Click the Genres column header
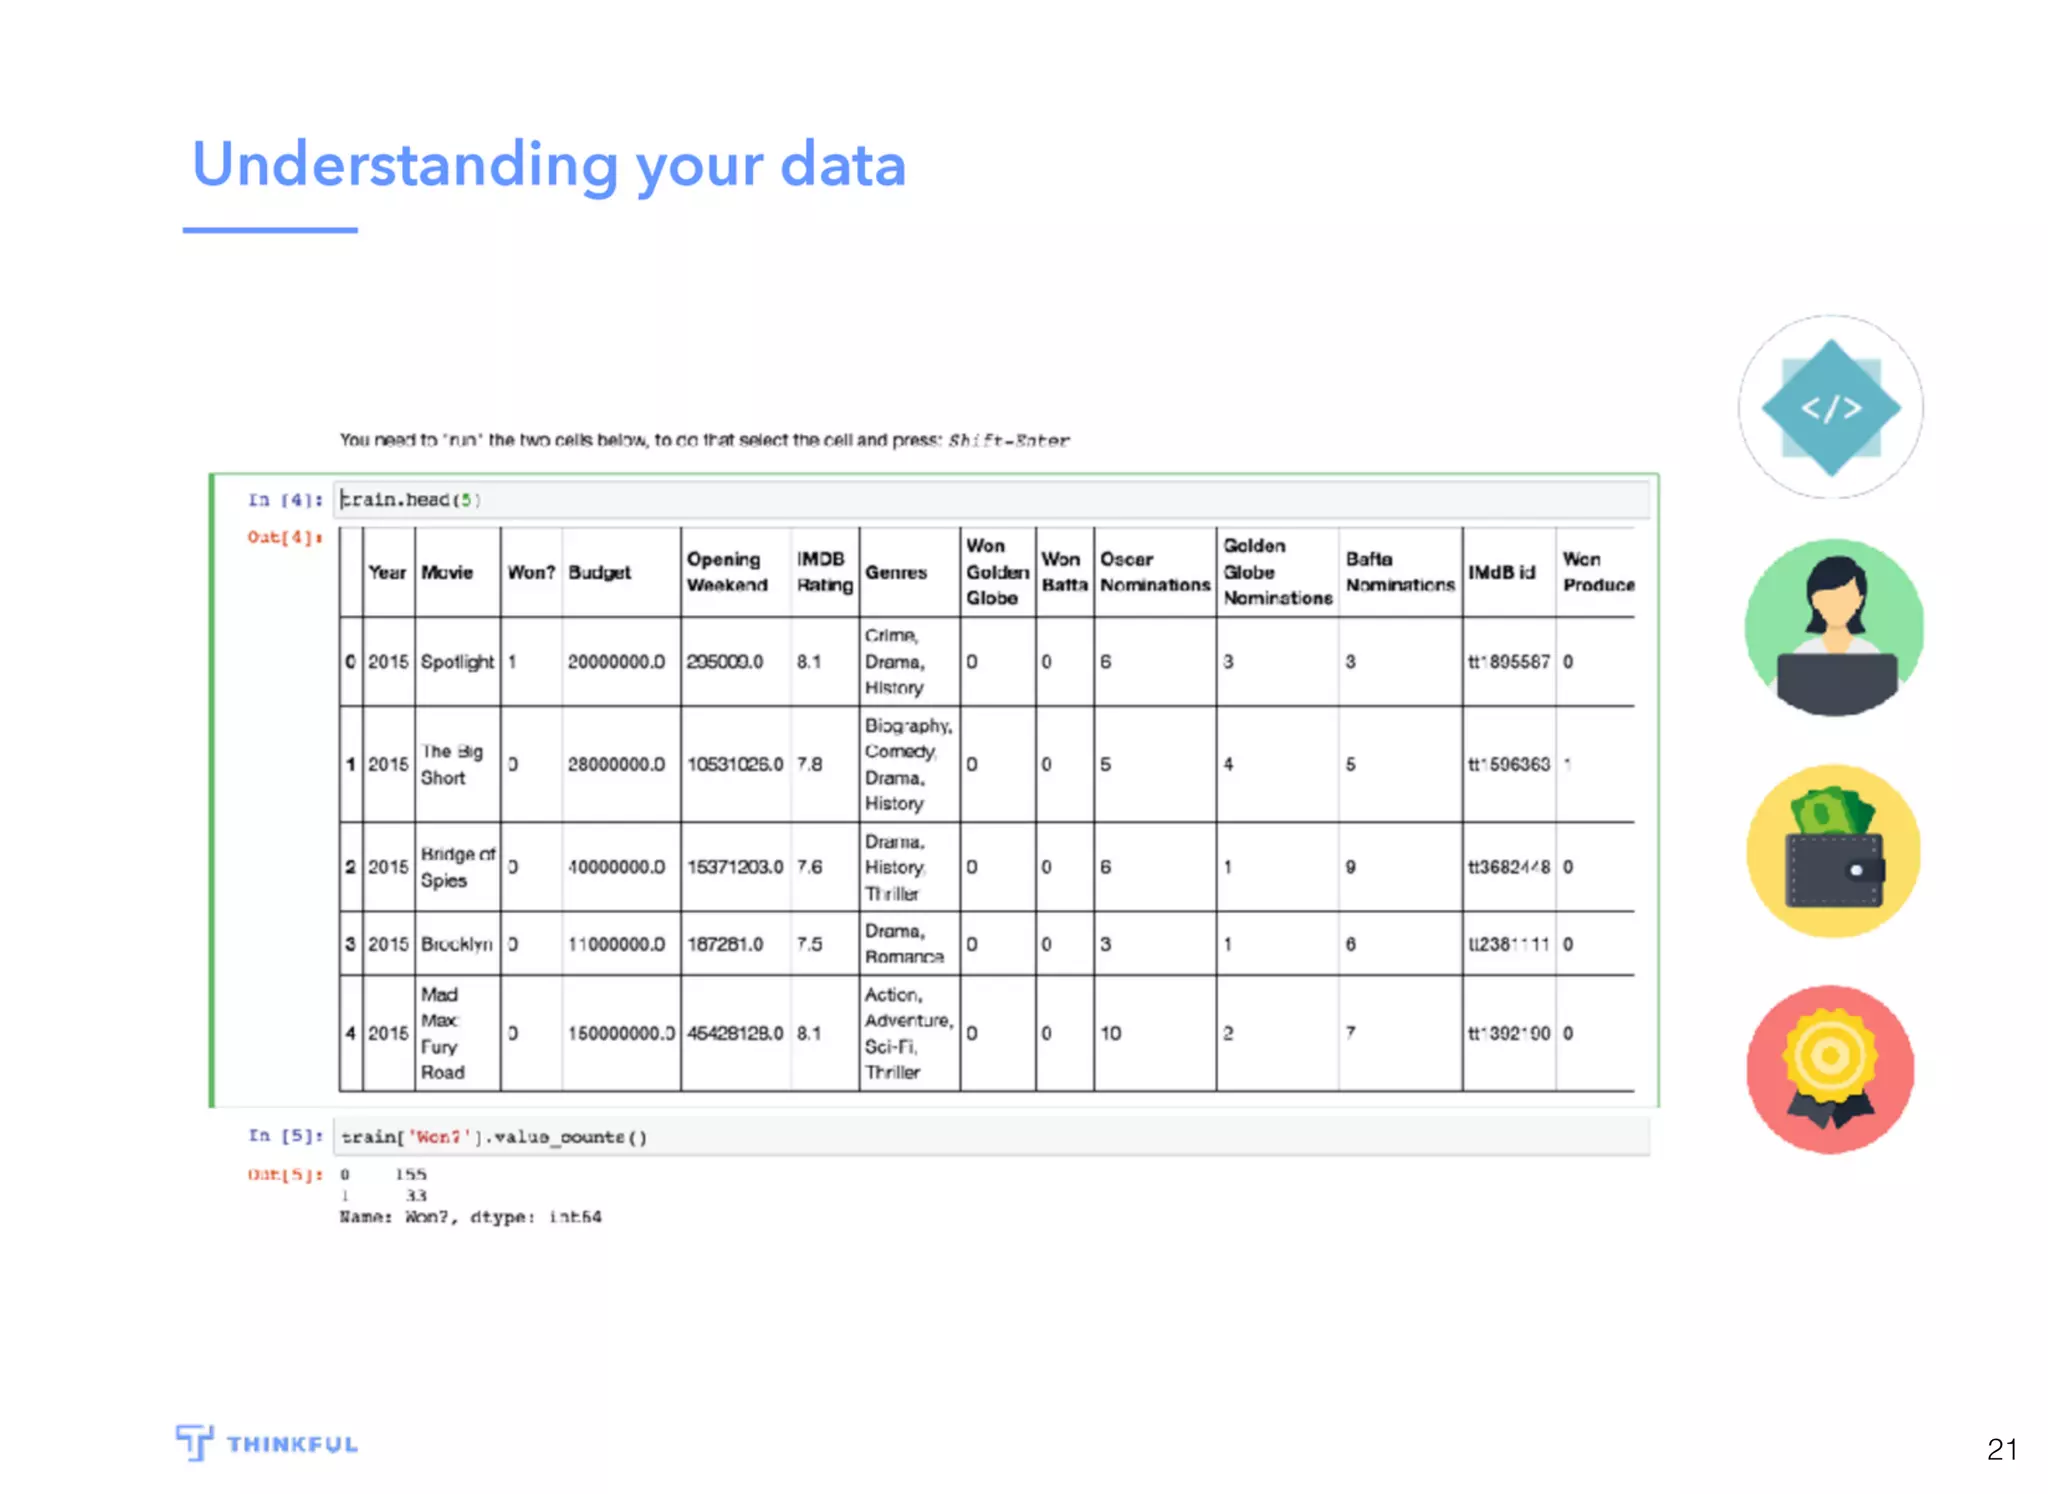Image resolution: width=2048 pixels, height=1494 pixels. [x=896, y=572]
